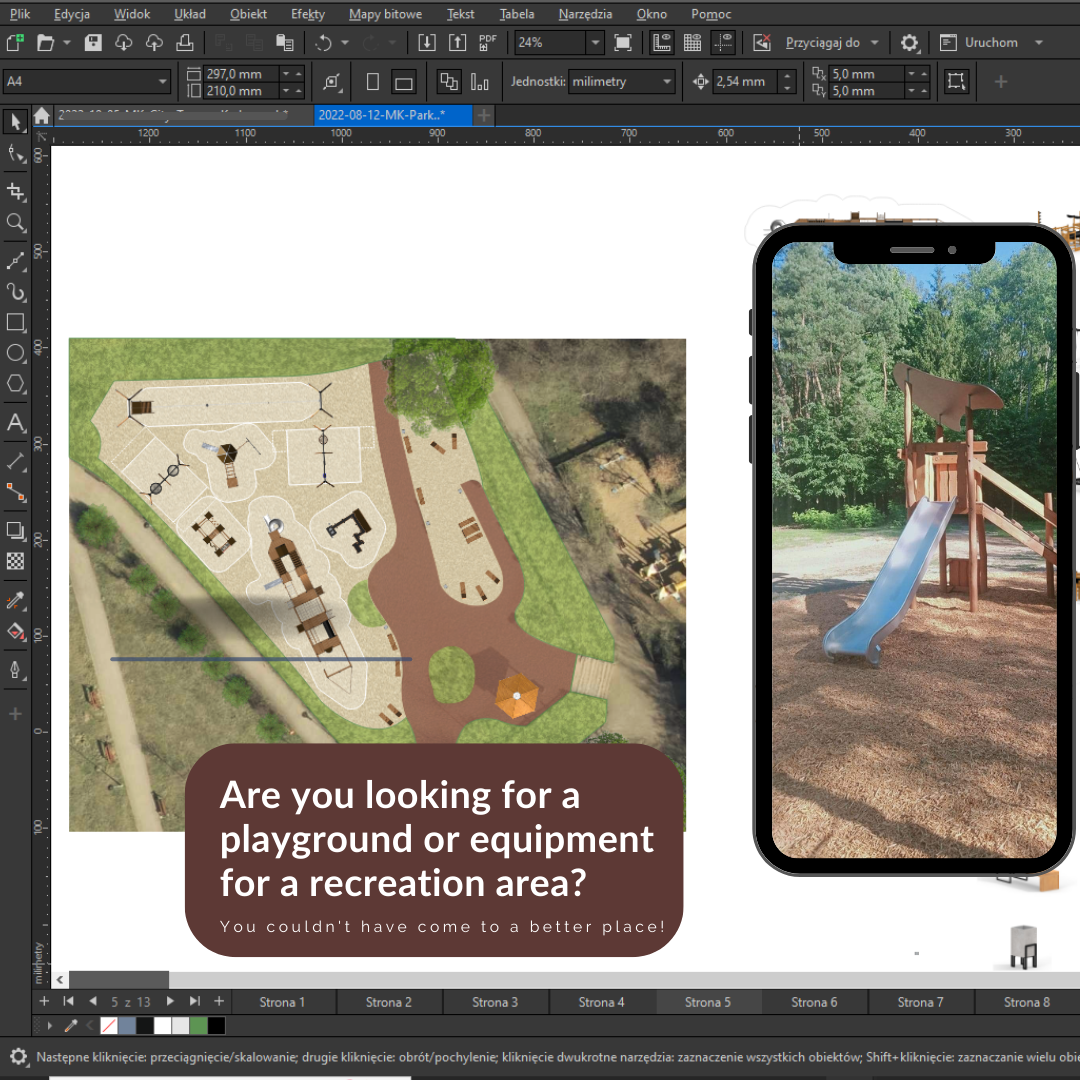Expand the A4 page size dropdown
This screenshot has height=1080, width=1080.
[163, 81]
